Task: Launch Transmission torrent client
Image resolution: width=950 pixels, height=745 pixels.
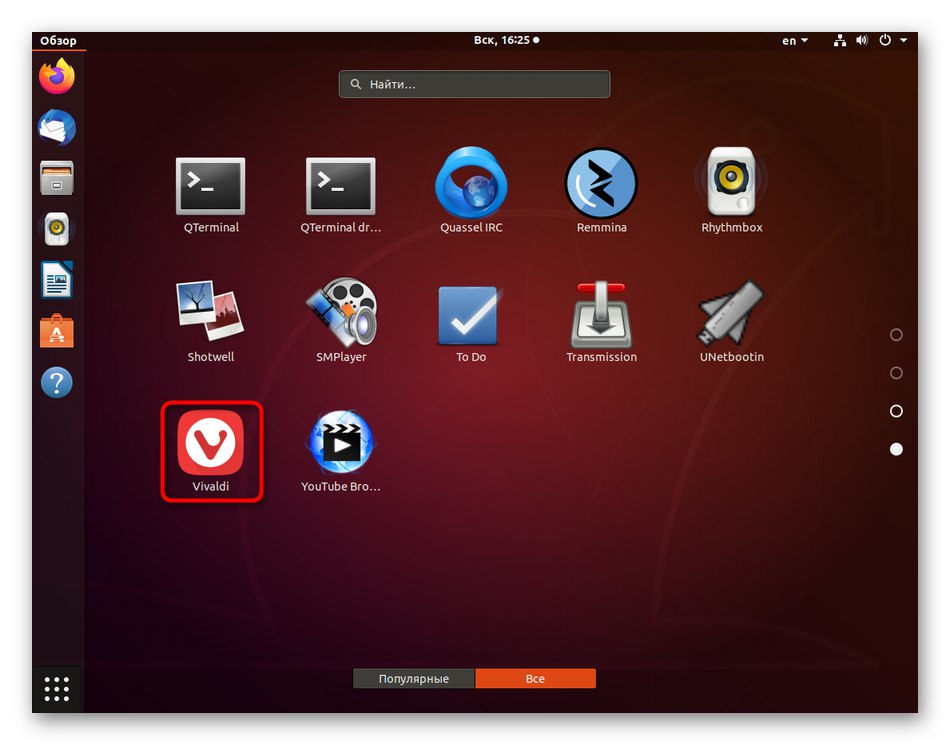Action: pos(601,321)
